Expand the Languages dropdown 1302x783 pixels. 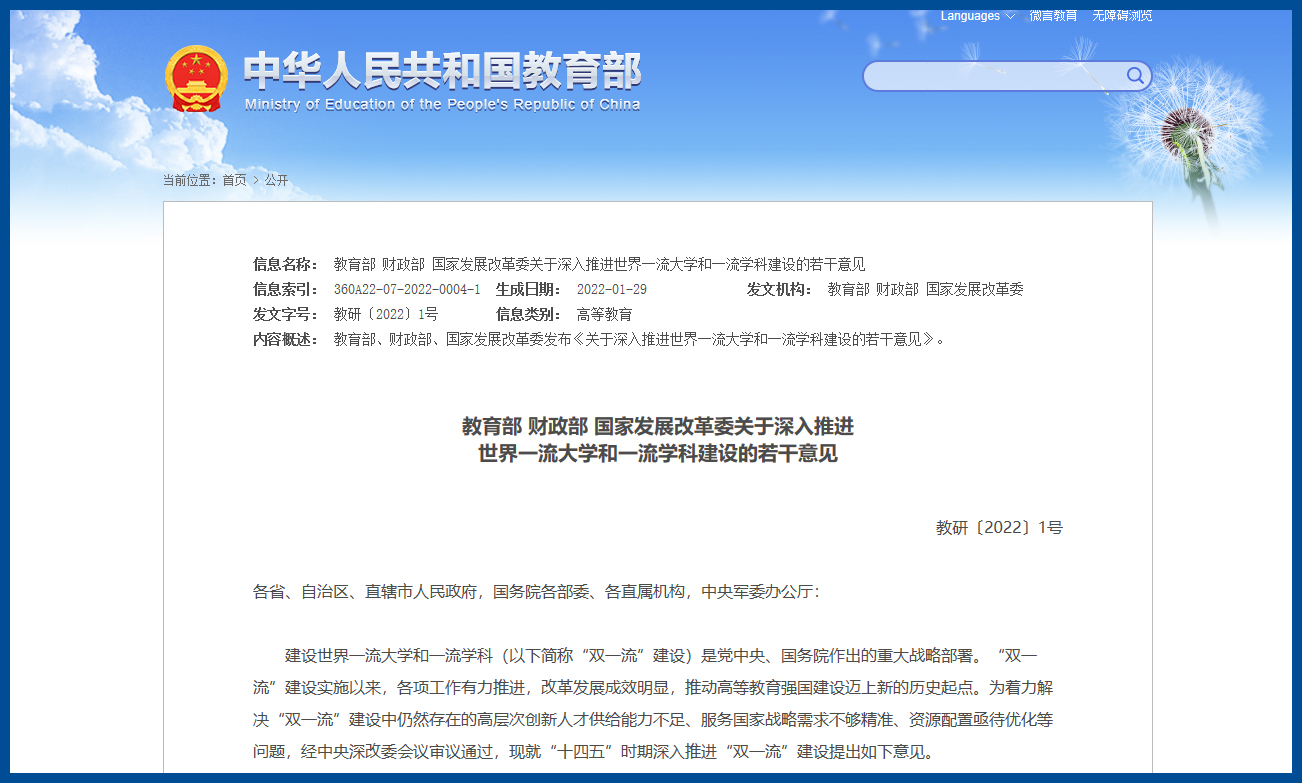click(x=977, y=16)
